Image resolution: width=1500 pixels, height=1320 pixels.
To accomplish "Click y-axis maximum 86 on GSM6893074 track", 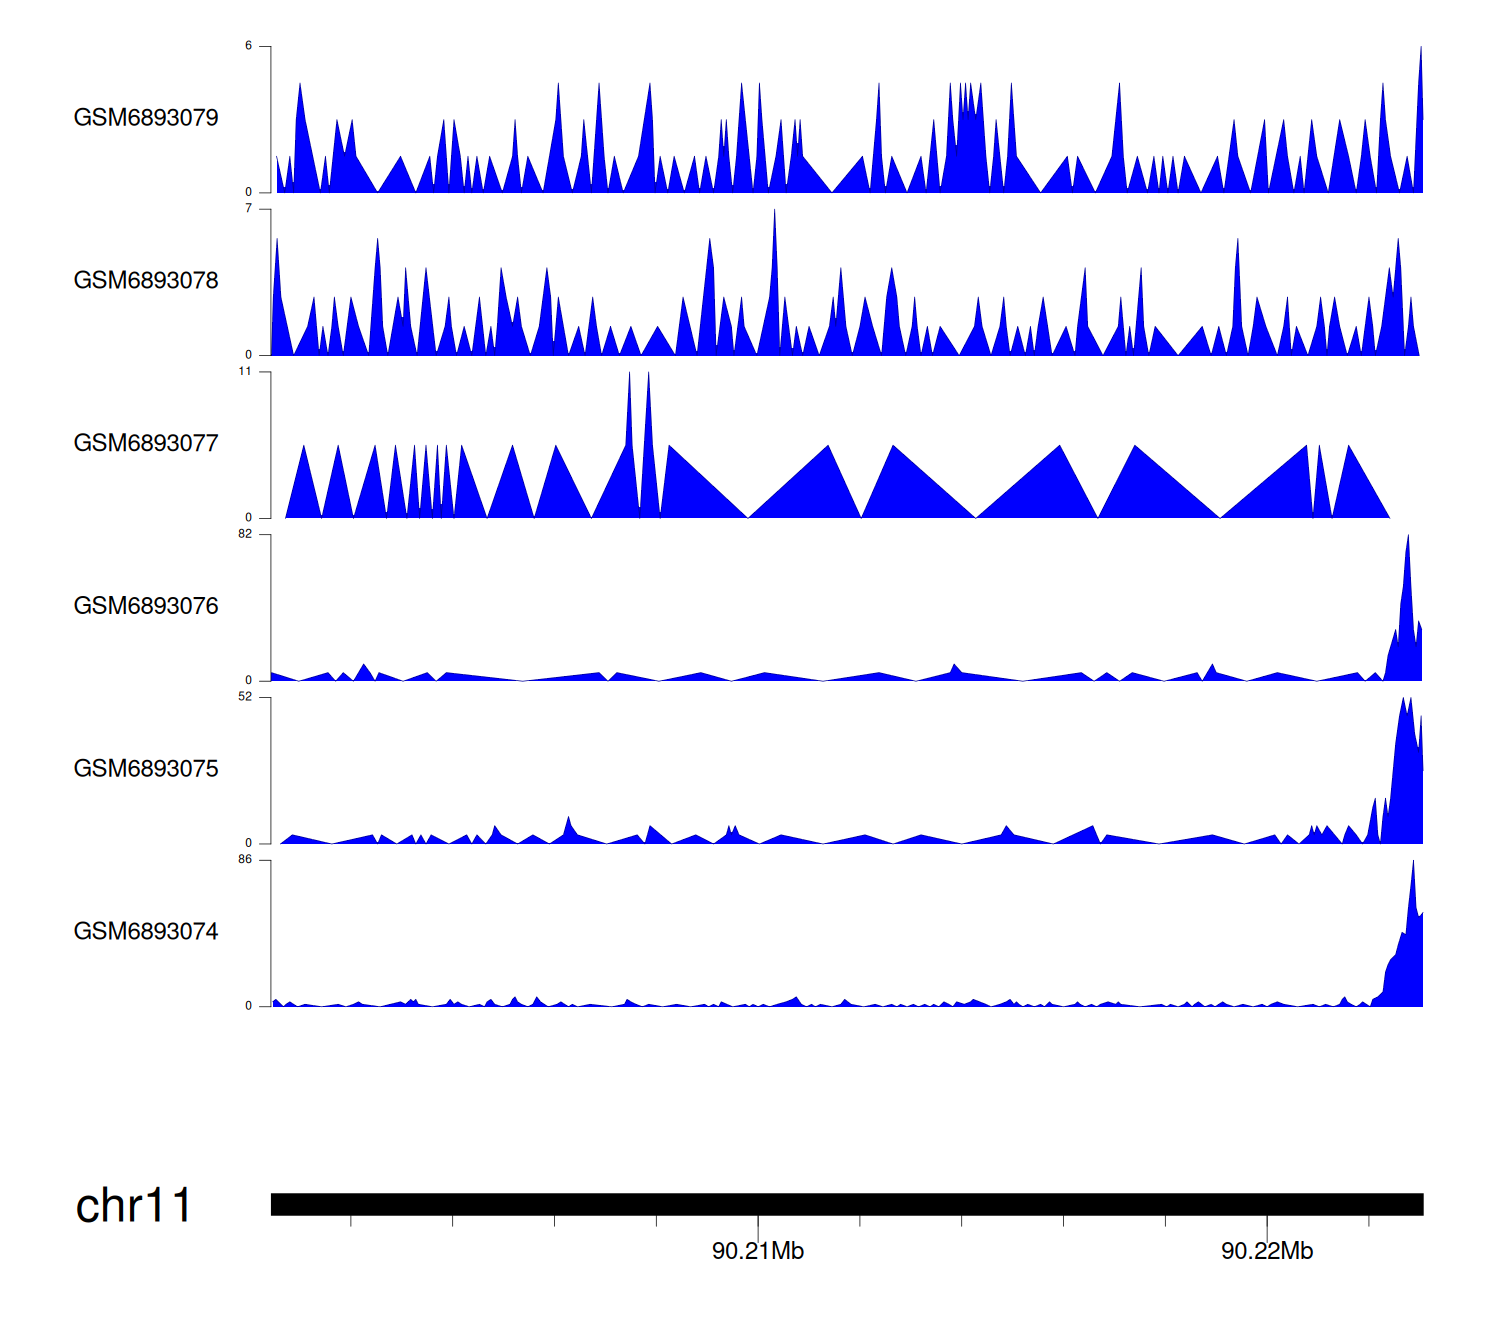I will pyautogui.click(x=245, y=860).
